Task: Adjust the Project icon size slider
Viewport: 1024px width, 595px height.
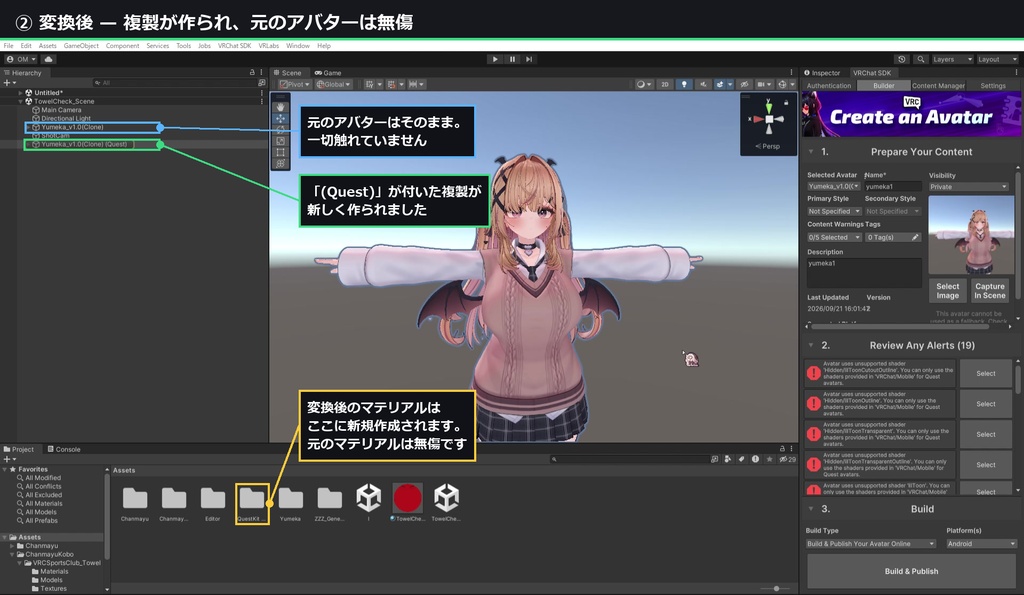Action: click(776, 588)
